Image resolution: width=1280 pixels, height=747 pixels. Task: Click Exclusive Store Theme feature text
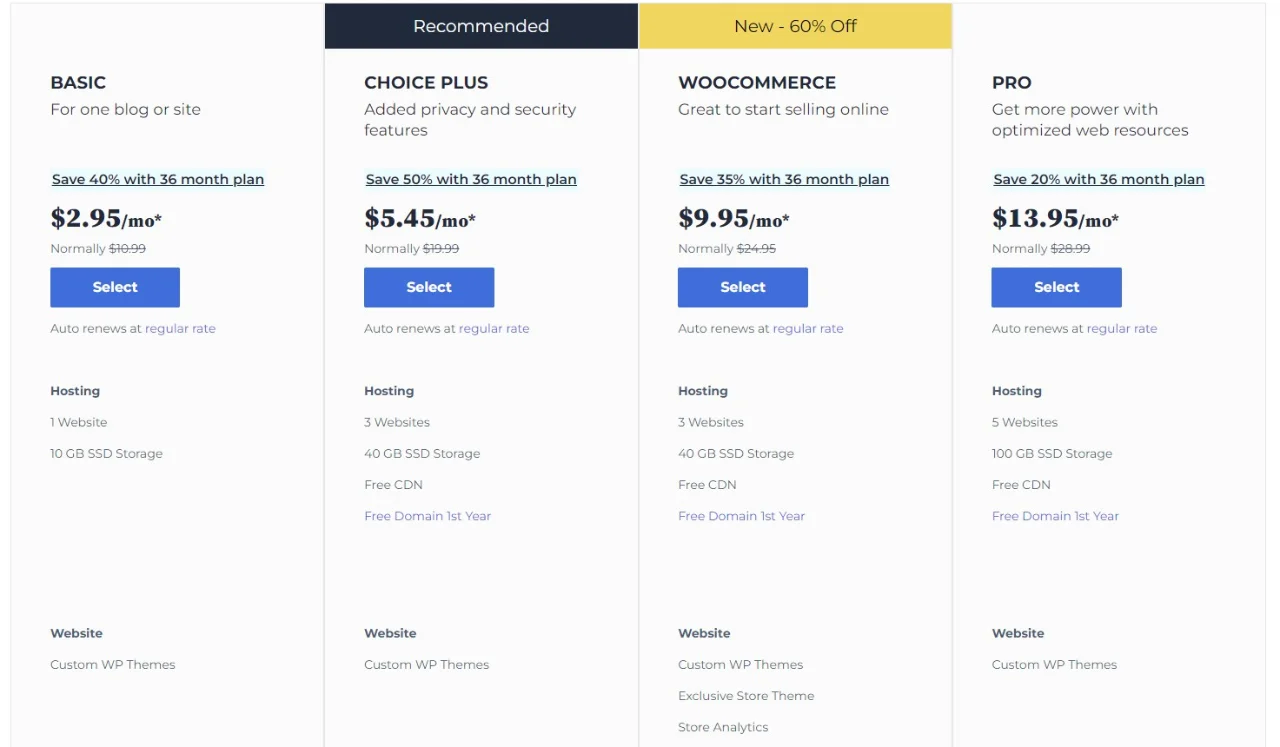coord(746,696)
